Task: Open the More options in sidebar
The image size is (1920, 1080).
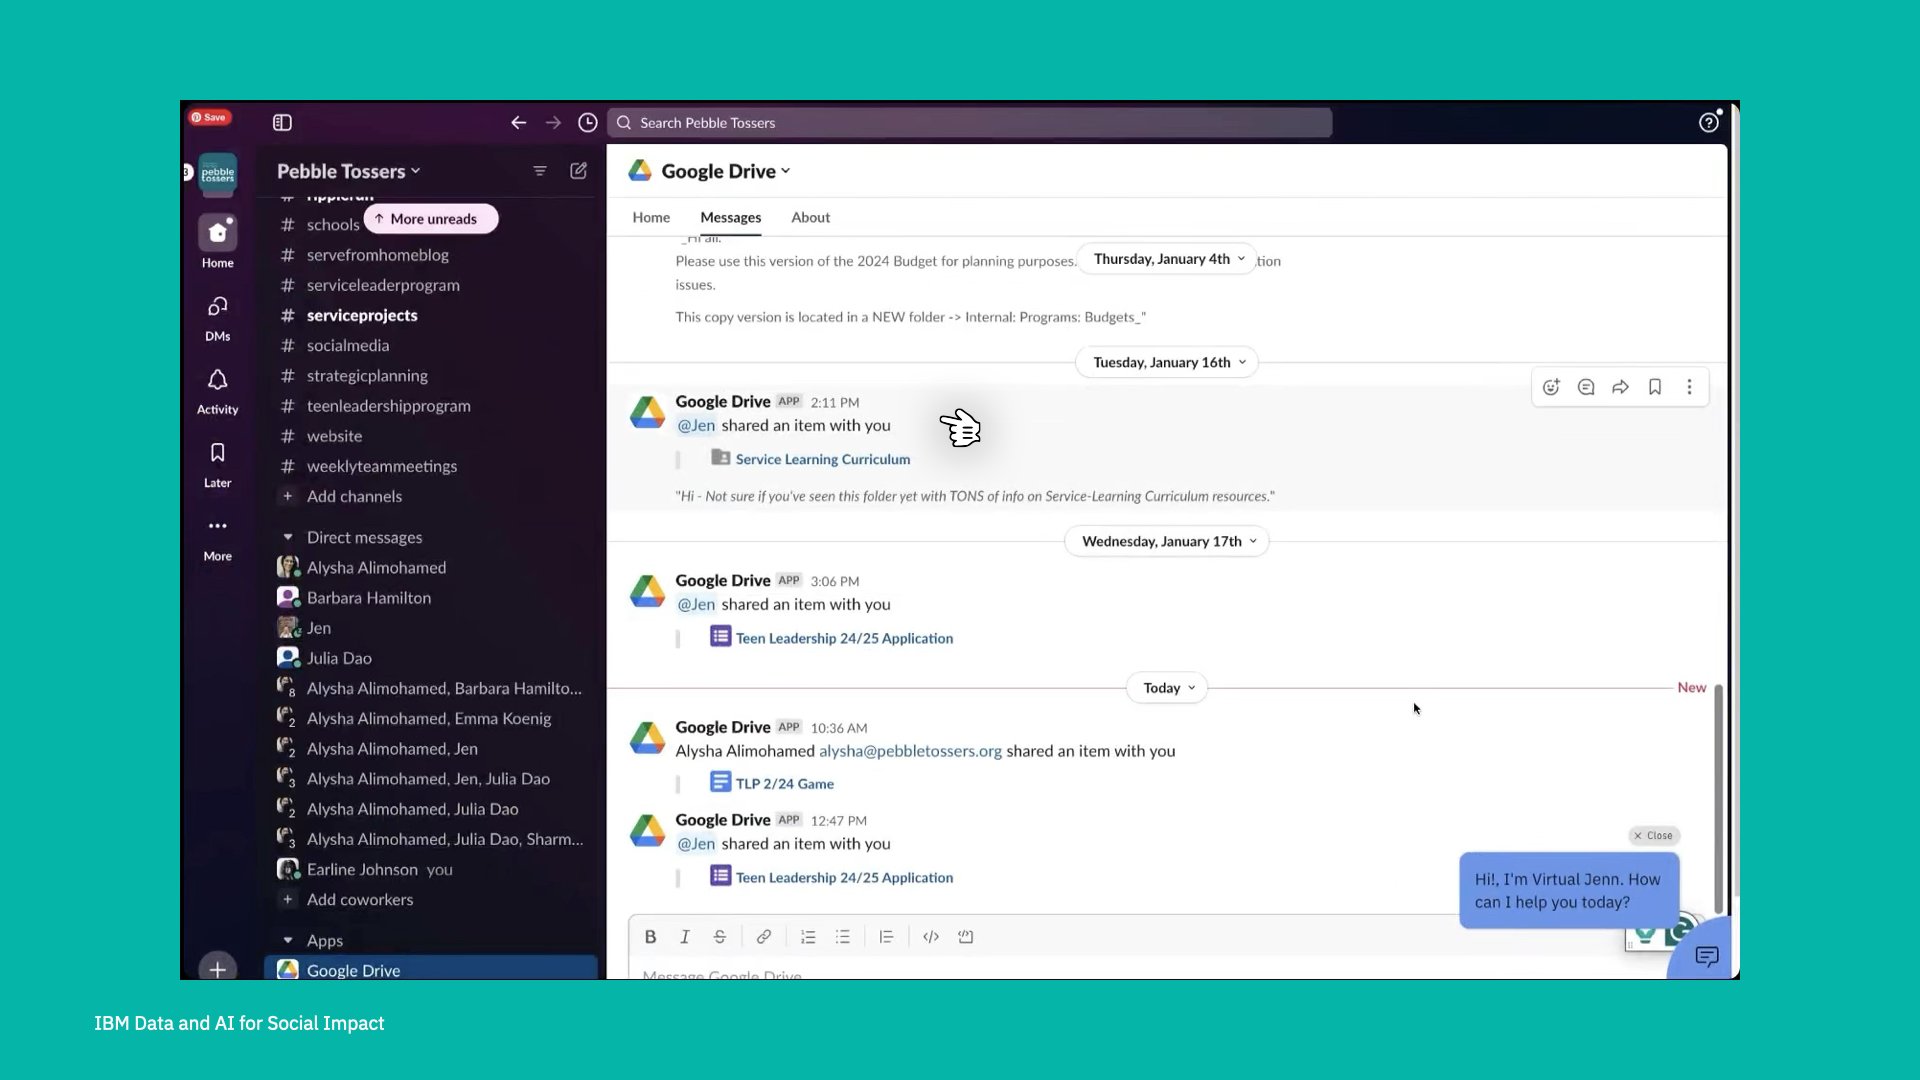Action: [218, 538]
